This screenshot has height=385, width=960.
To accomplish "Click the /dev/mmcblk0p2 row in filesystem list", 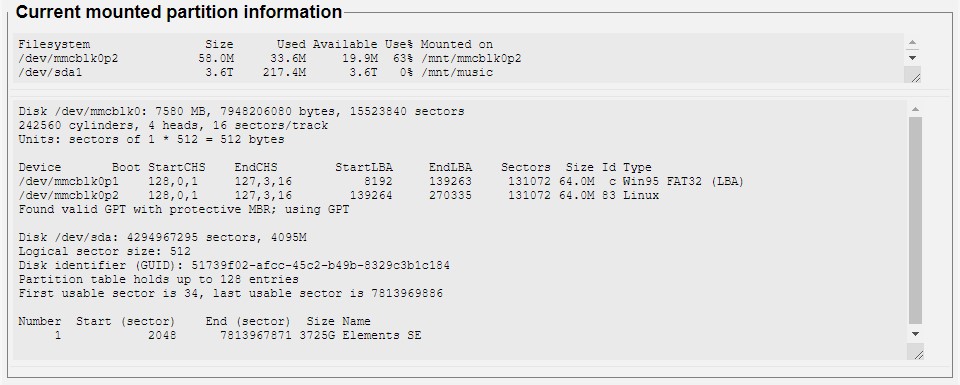I will pyautogui.click(x=269, y=59).
